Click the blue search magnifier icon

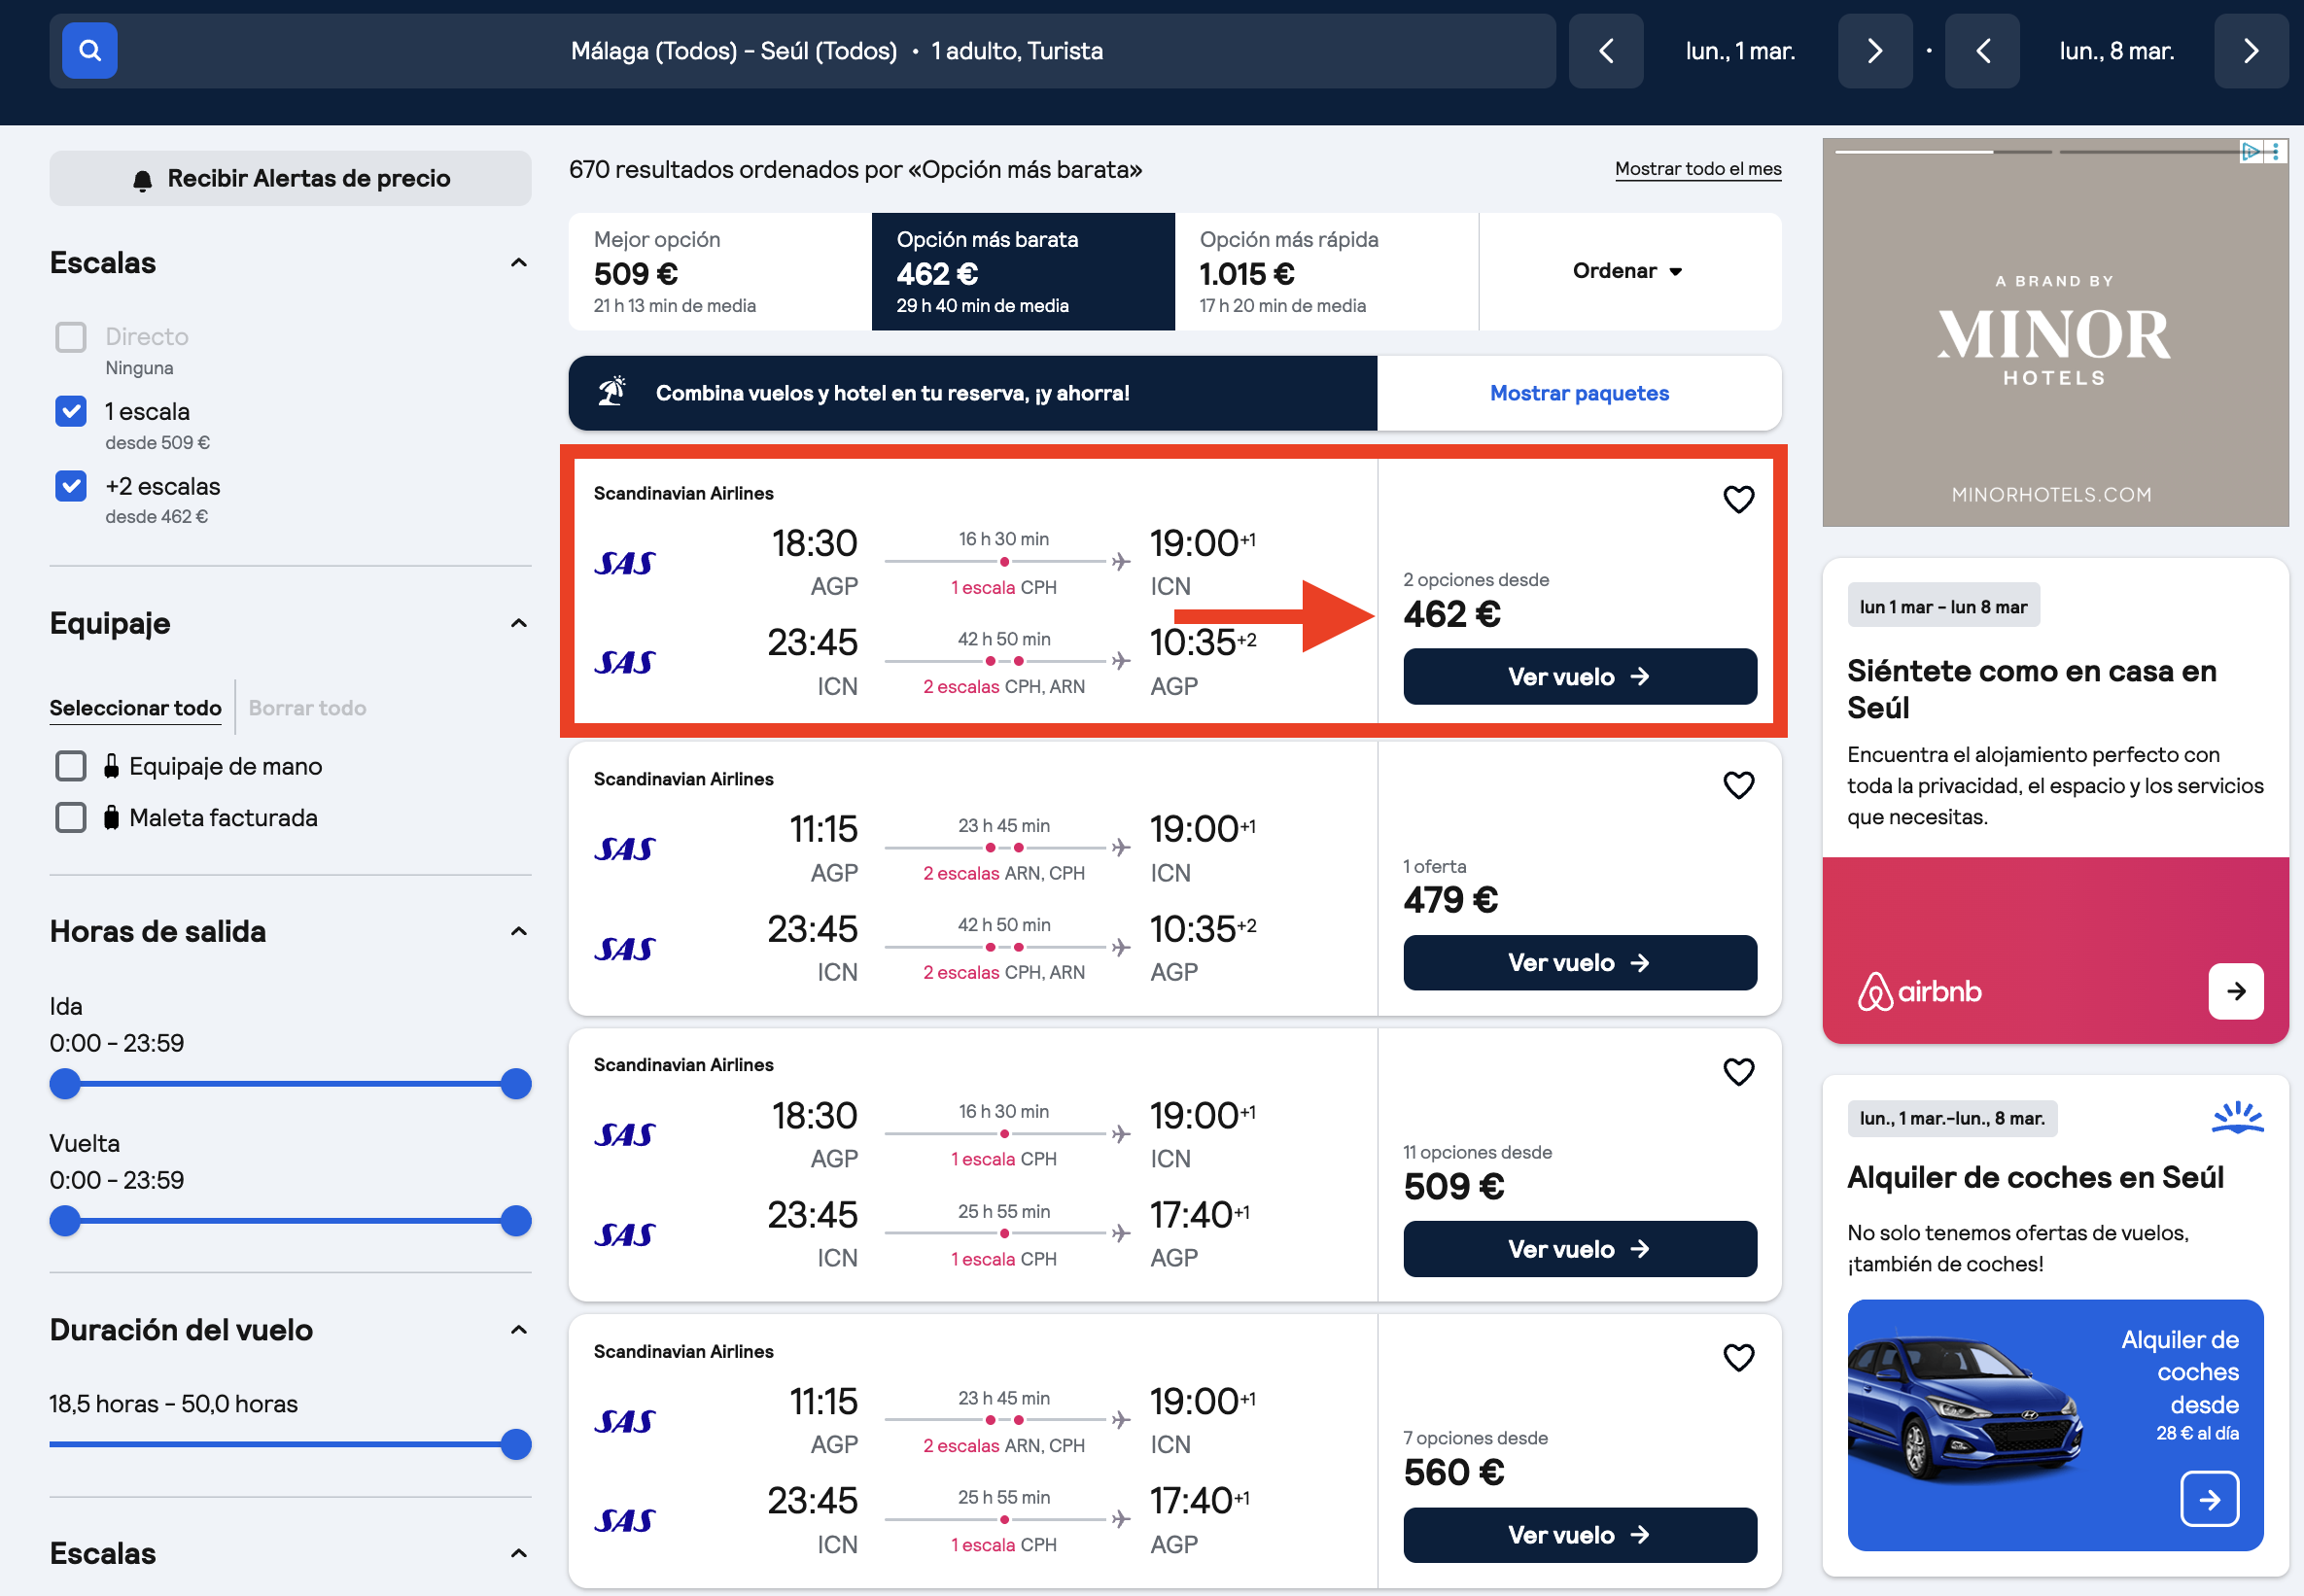89,51
